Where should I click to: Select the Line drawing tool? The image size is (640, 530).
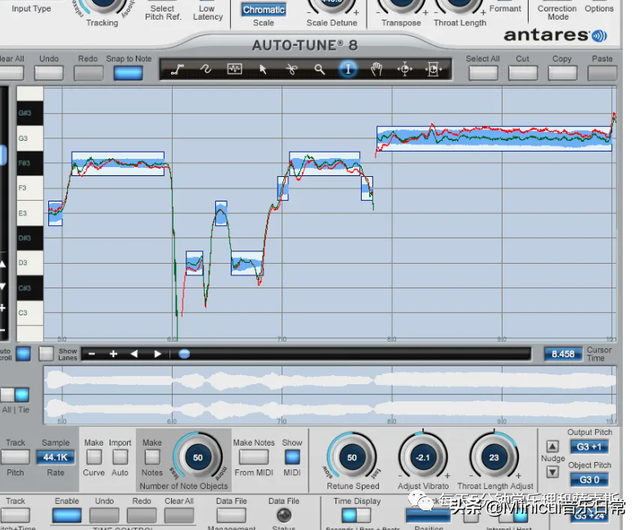click(177, 70)
